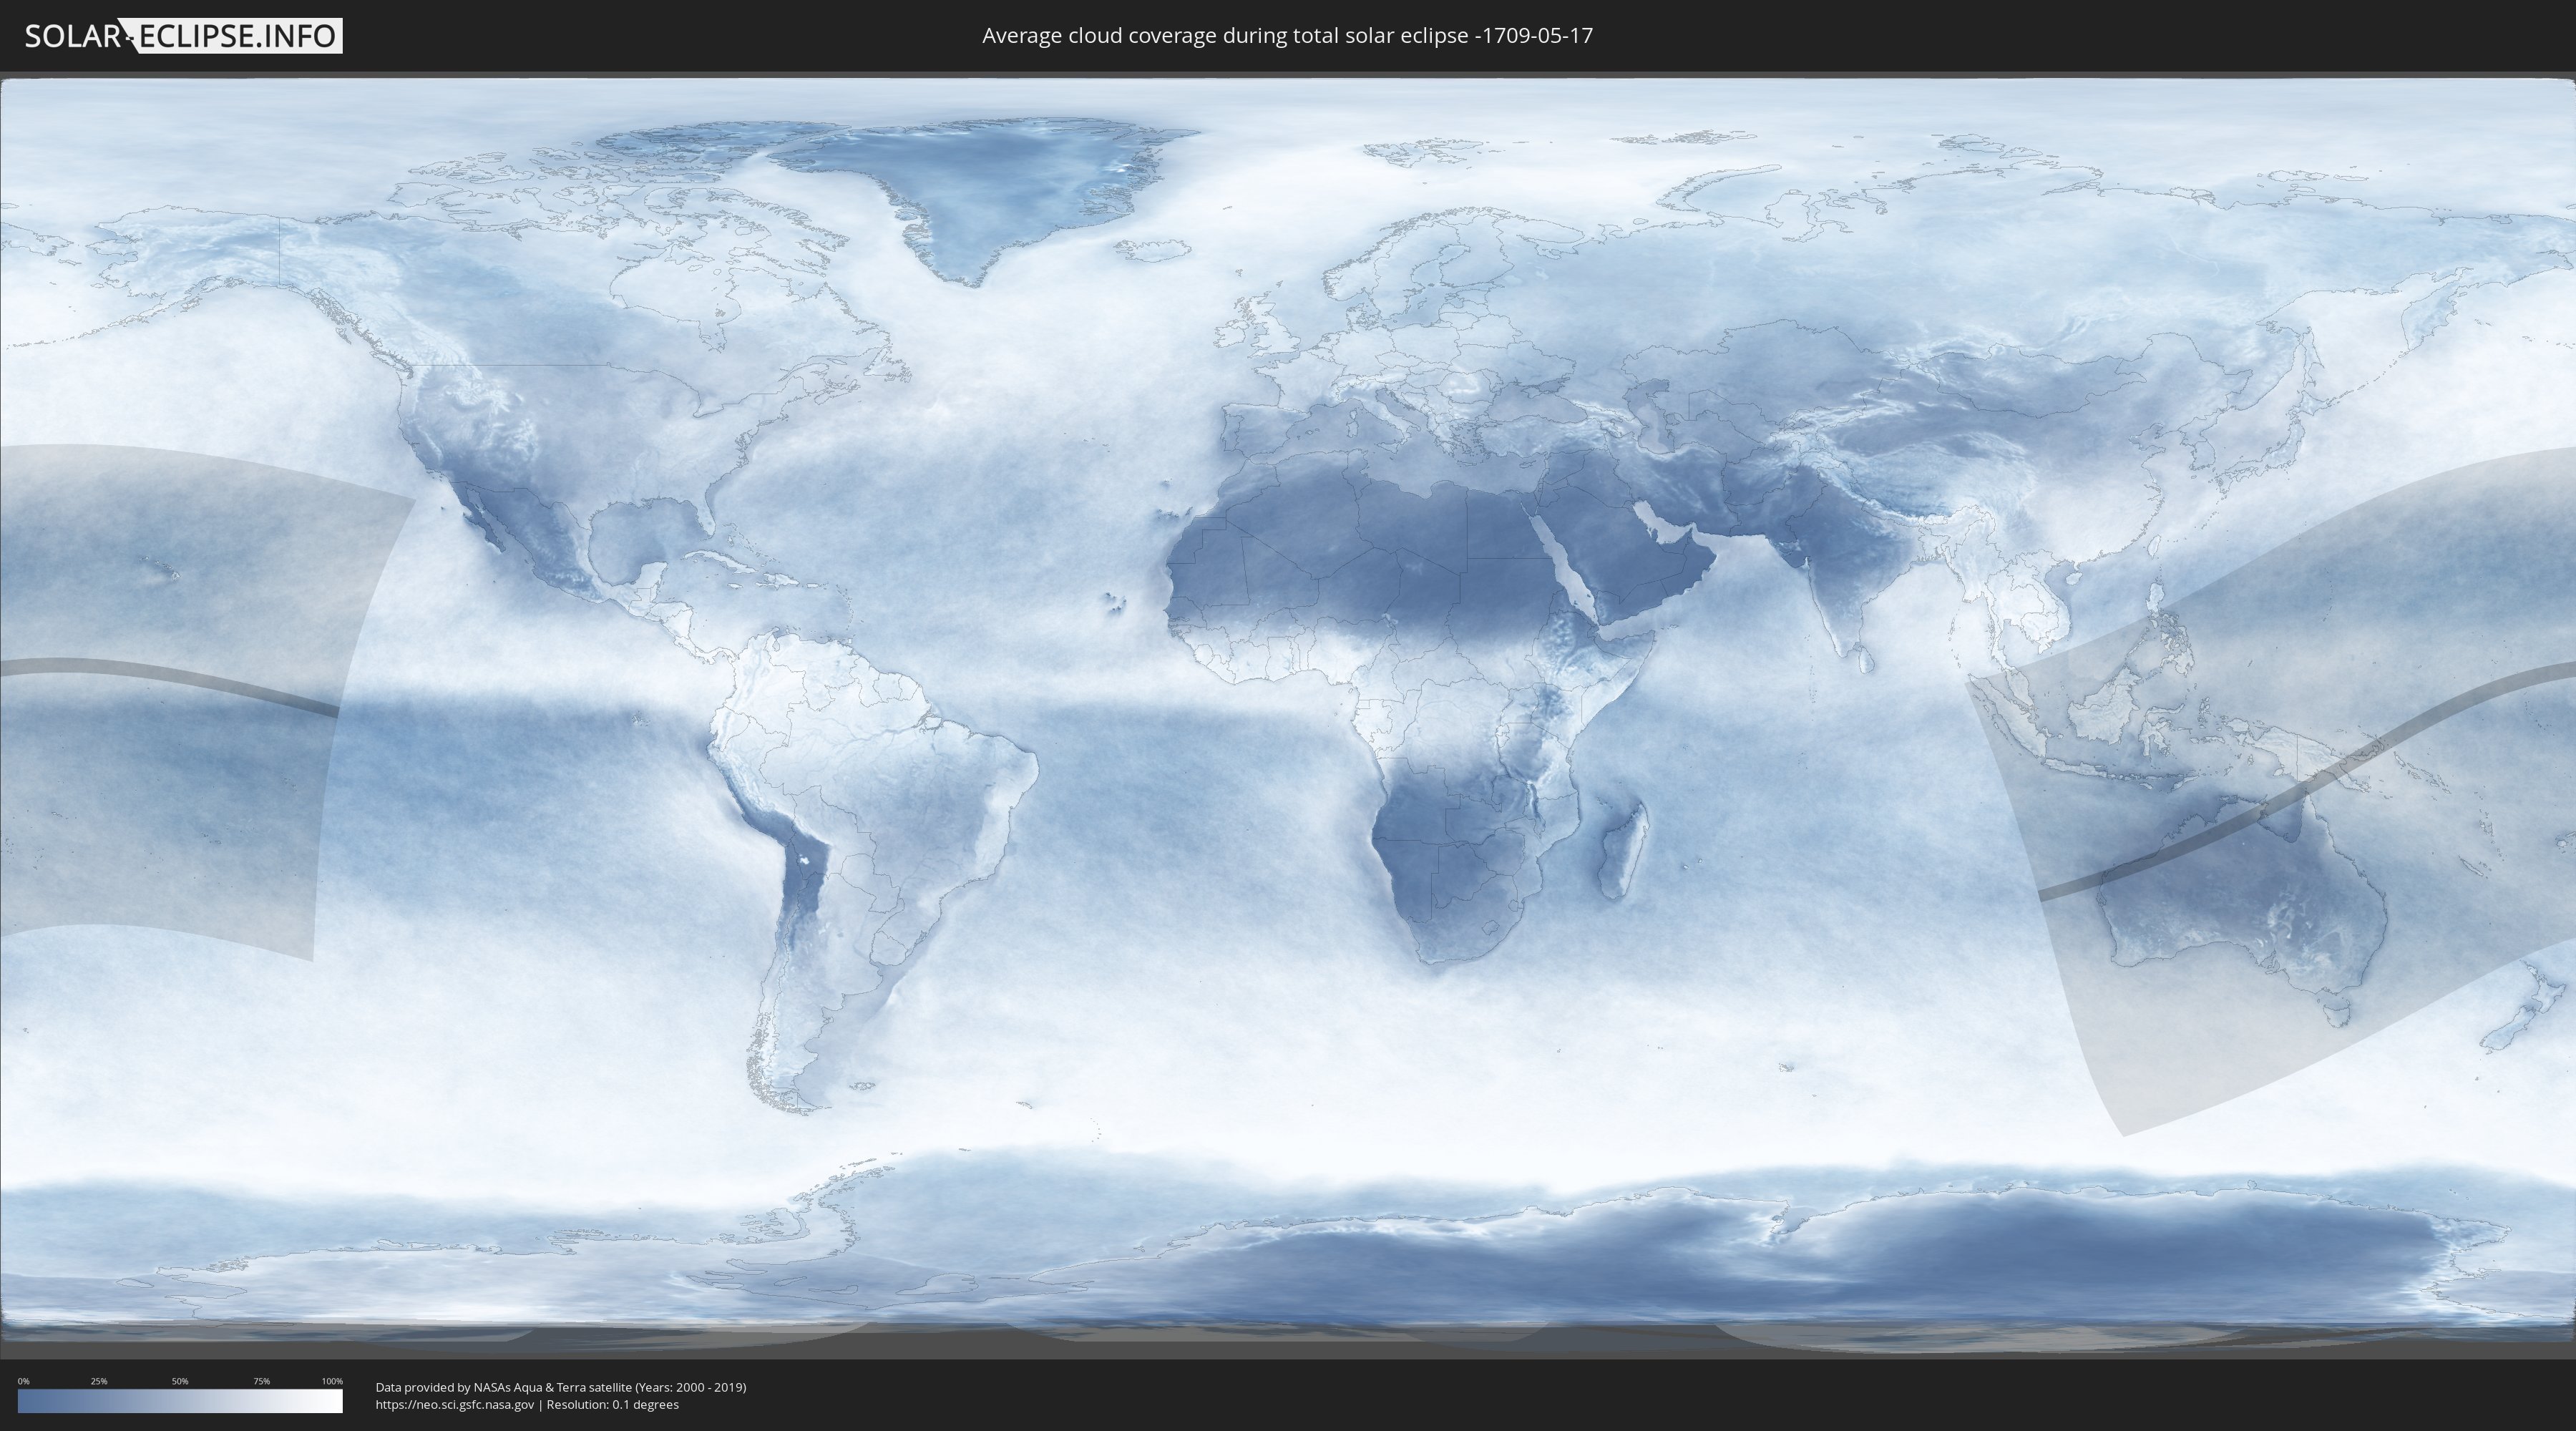Click the 100% legend label
The height and width of the screenshot is (1431, 2576).
[332, 1381]
